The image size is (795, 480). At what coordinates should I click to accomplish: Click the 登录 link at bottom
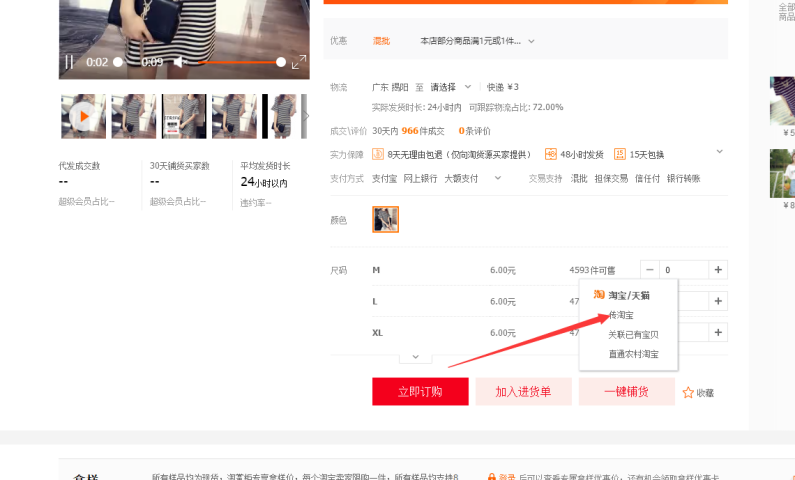[x=507, y=477]
